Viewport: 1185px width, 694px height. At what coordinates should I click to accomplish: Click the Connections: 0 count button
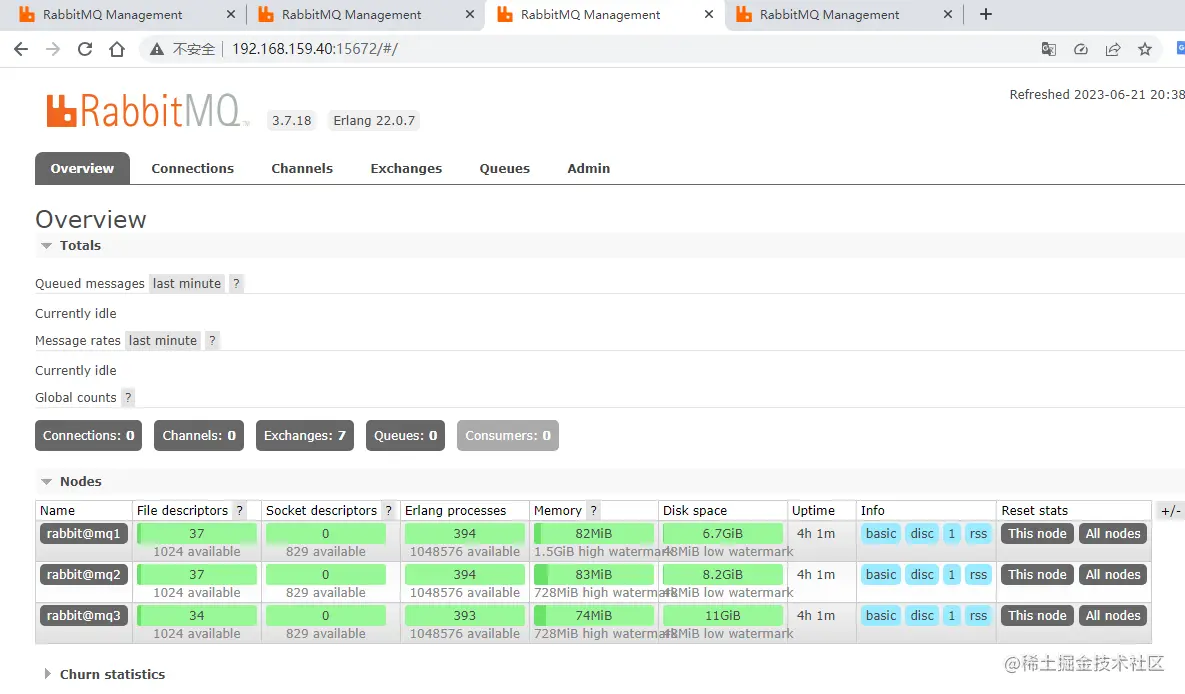(x=88, y=435)
